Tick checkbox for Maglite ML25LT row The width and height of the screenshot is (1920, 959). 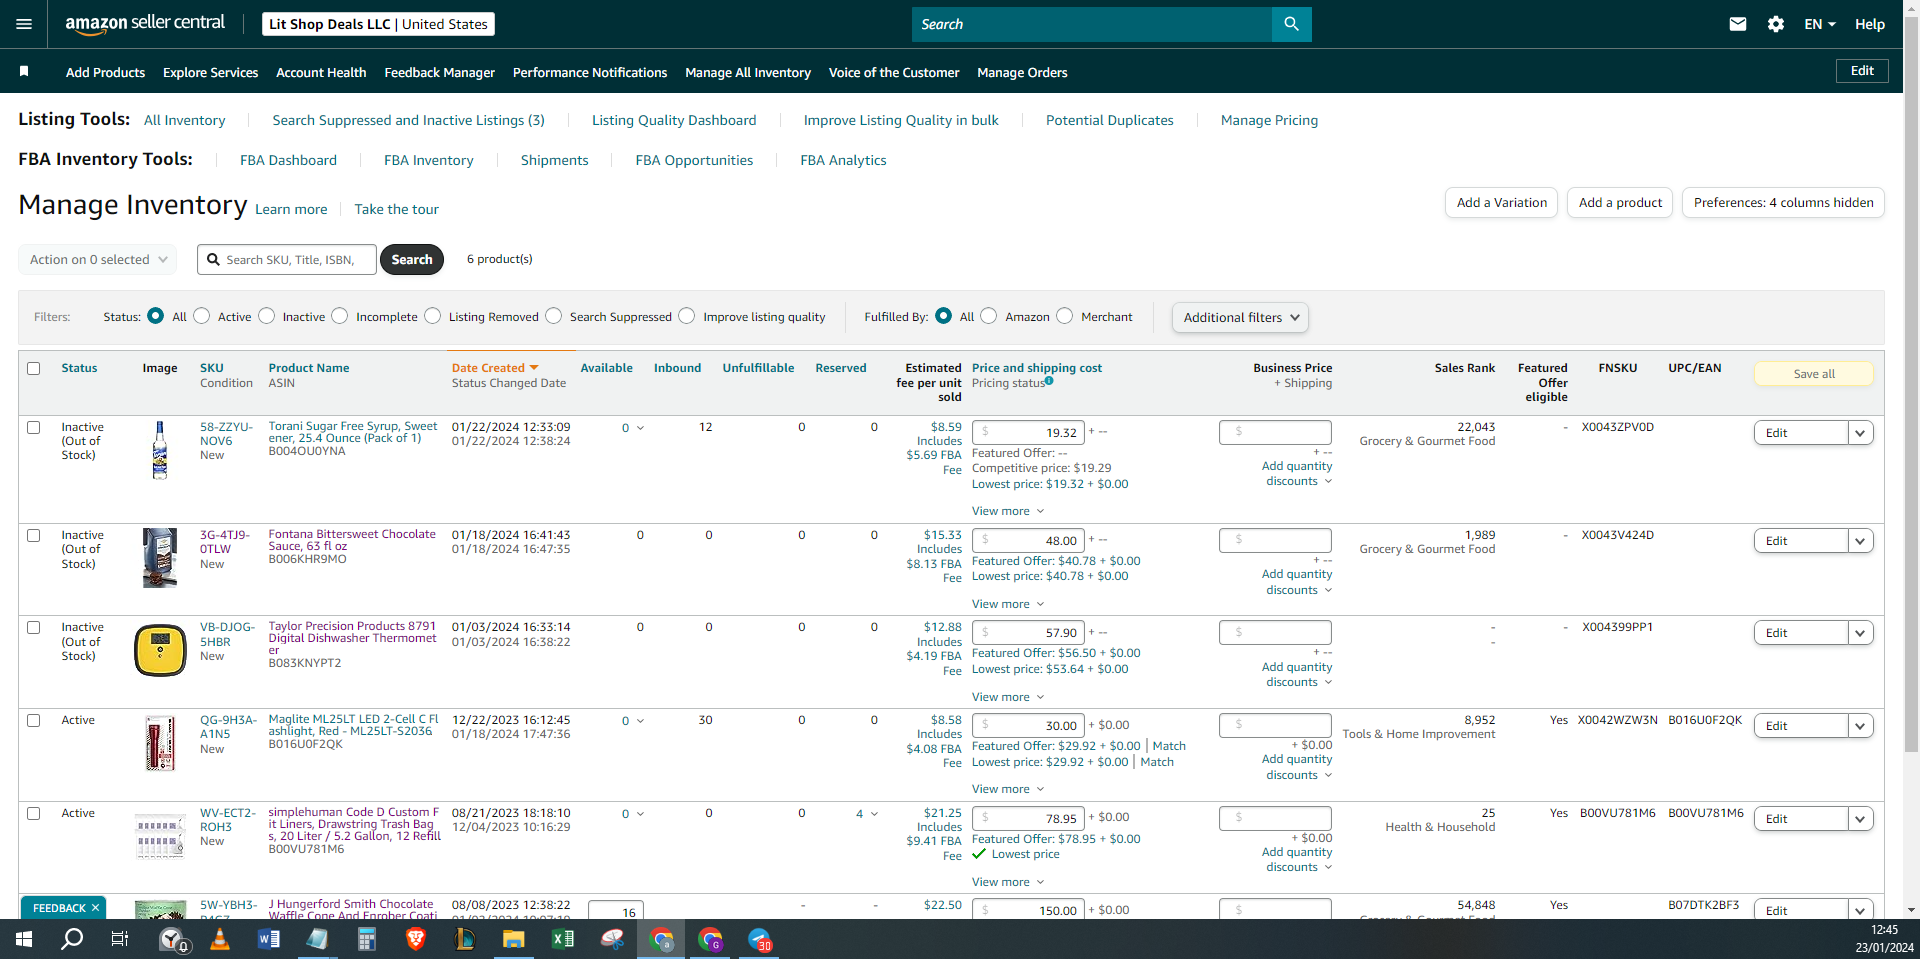tap(34, 720)
